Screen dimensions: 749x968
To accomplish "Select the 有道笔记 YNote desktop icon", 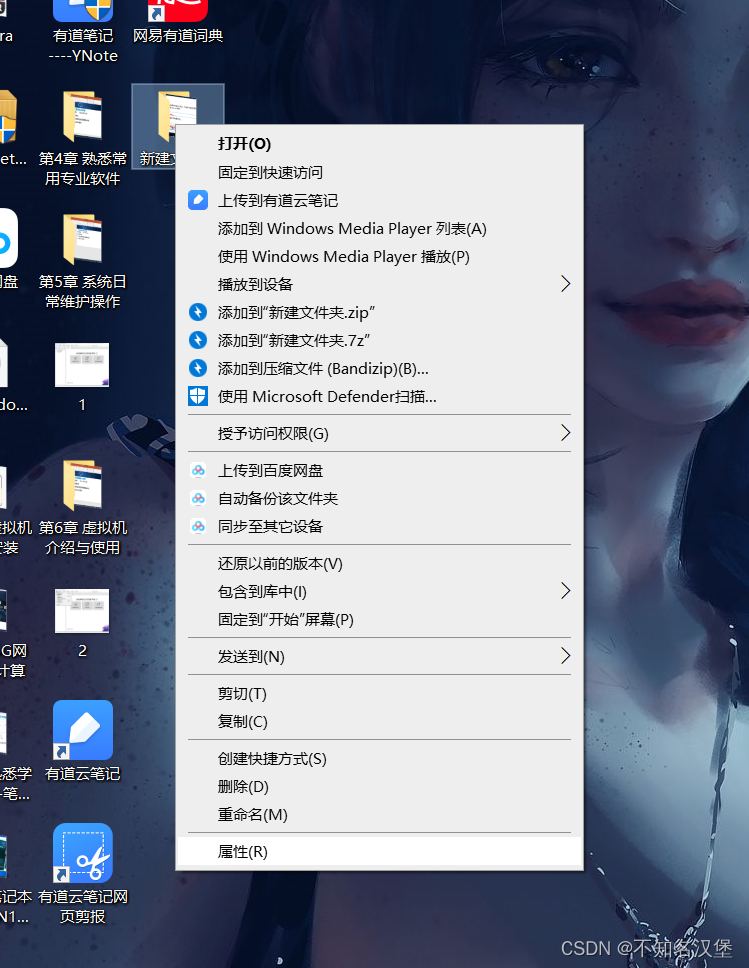I will 83,32.
